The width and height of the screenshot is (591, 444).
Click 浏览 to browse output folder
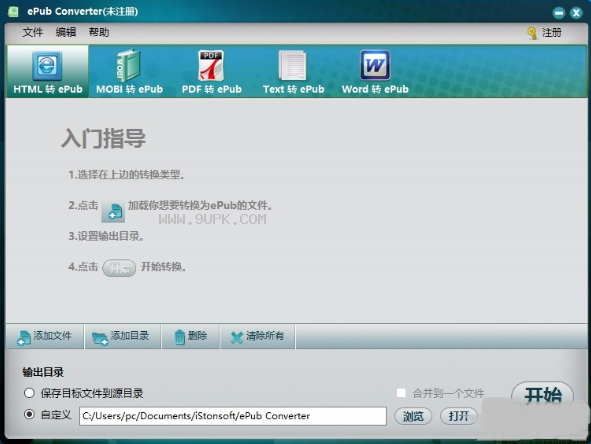pos(413,416)
